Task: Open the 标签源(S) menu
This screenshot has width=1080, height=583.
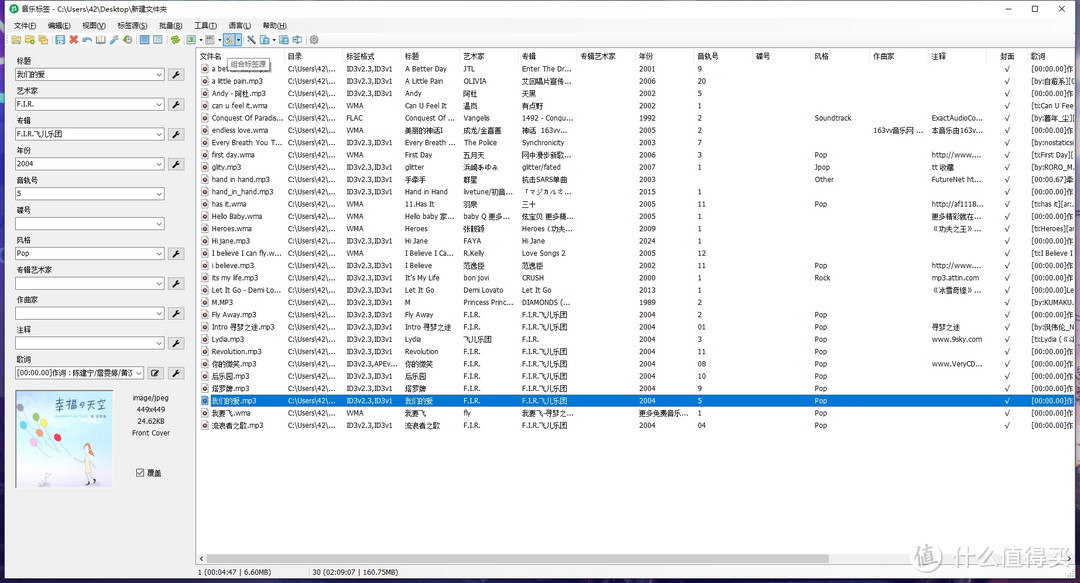Action: (131, 25)
